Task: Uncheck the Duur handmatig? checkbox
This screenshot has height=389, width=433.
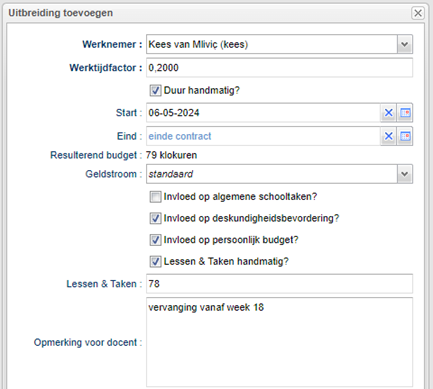Action: (155, 90)
